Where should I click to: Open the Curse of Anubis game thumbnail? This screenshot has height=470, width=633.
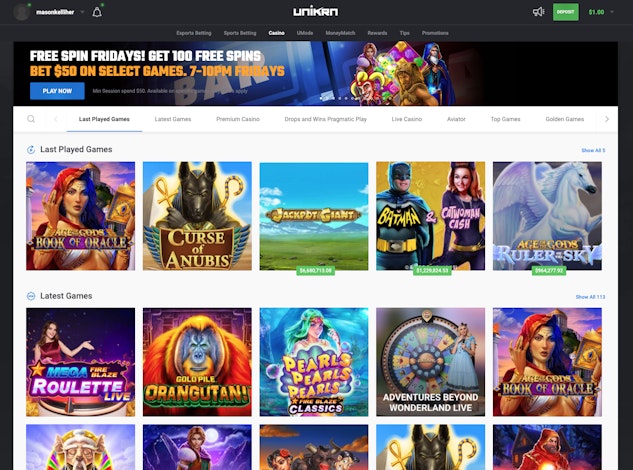click(197, 216)
